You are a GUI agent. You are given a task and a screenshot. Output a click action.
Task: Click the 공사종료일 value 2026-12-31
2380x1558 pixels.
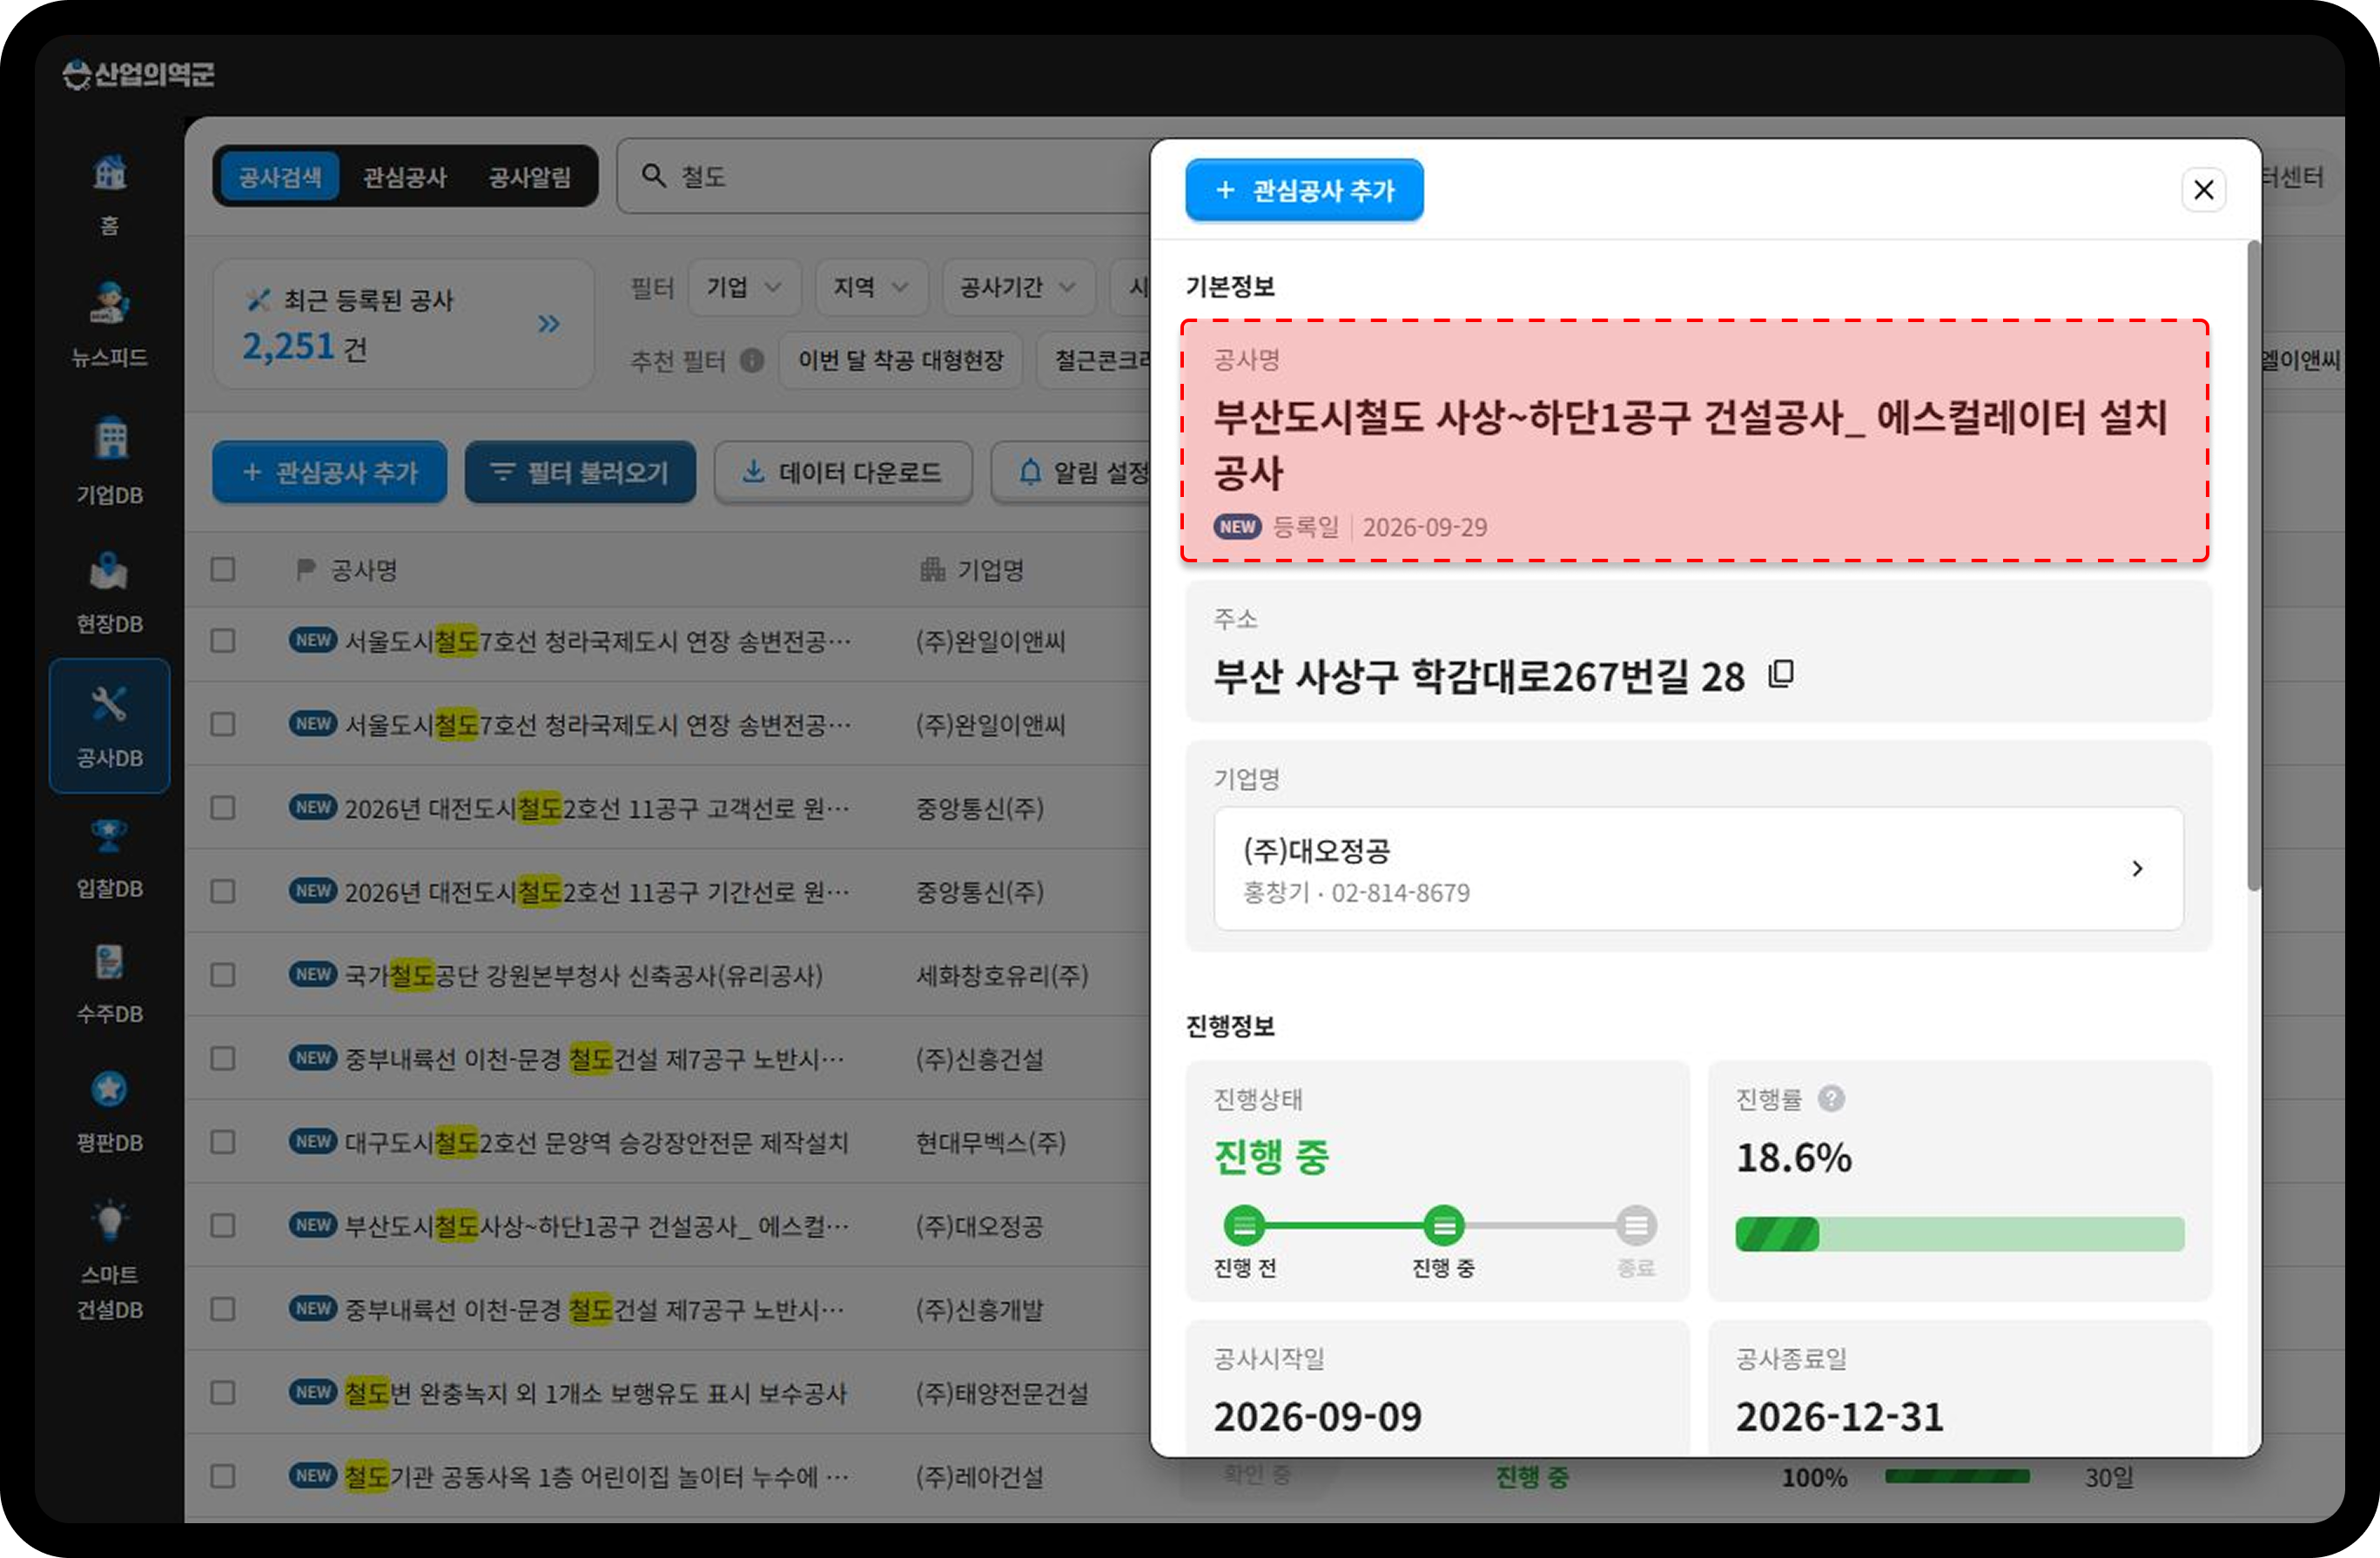coord(1839,1416)
